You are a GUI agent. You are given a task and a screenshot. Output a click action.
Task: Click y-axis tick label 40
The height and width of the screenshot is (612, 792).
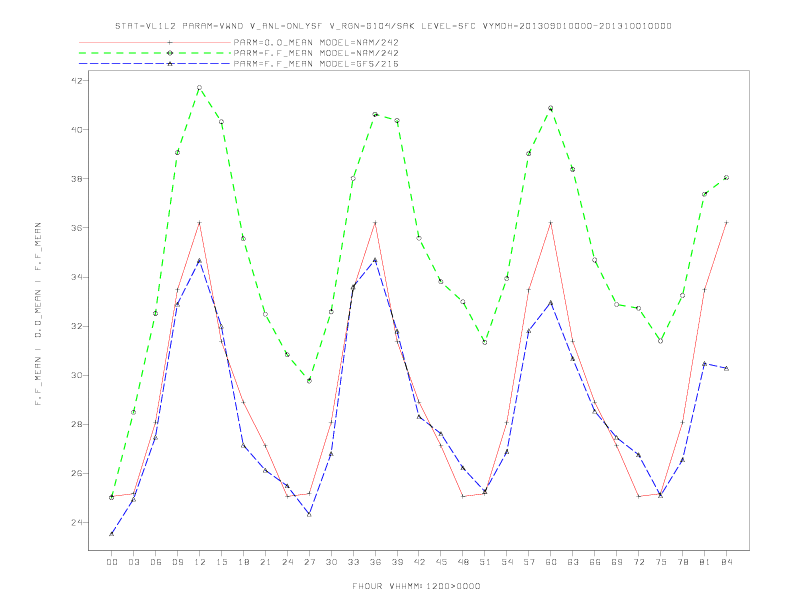pos(76,130)
